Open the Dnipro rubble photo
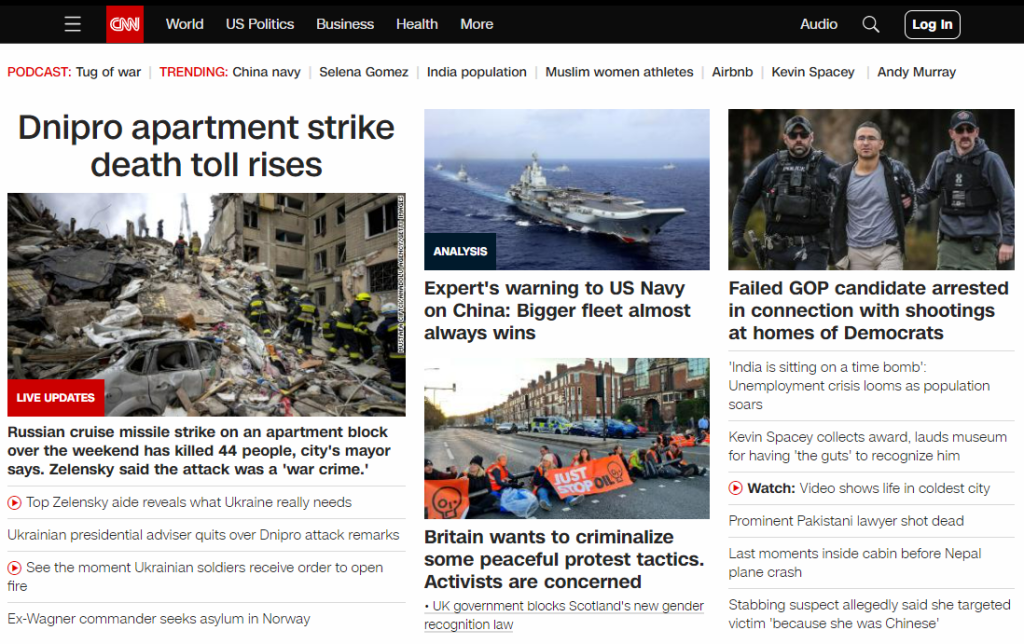 (206, 304)
